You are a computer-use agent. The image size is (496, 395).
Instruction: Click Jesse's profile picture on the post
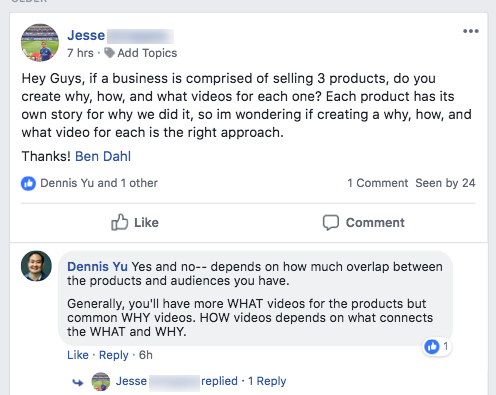pos(40,43)
